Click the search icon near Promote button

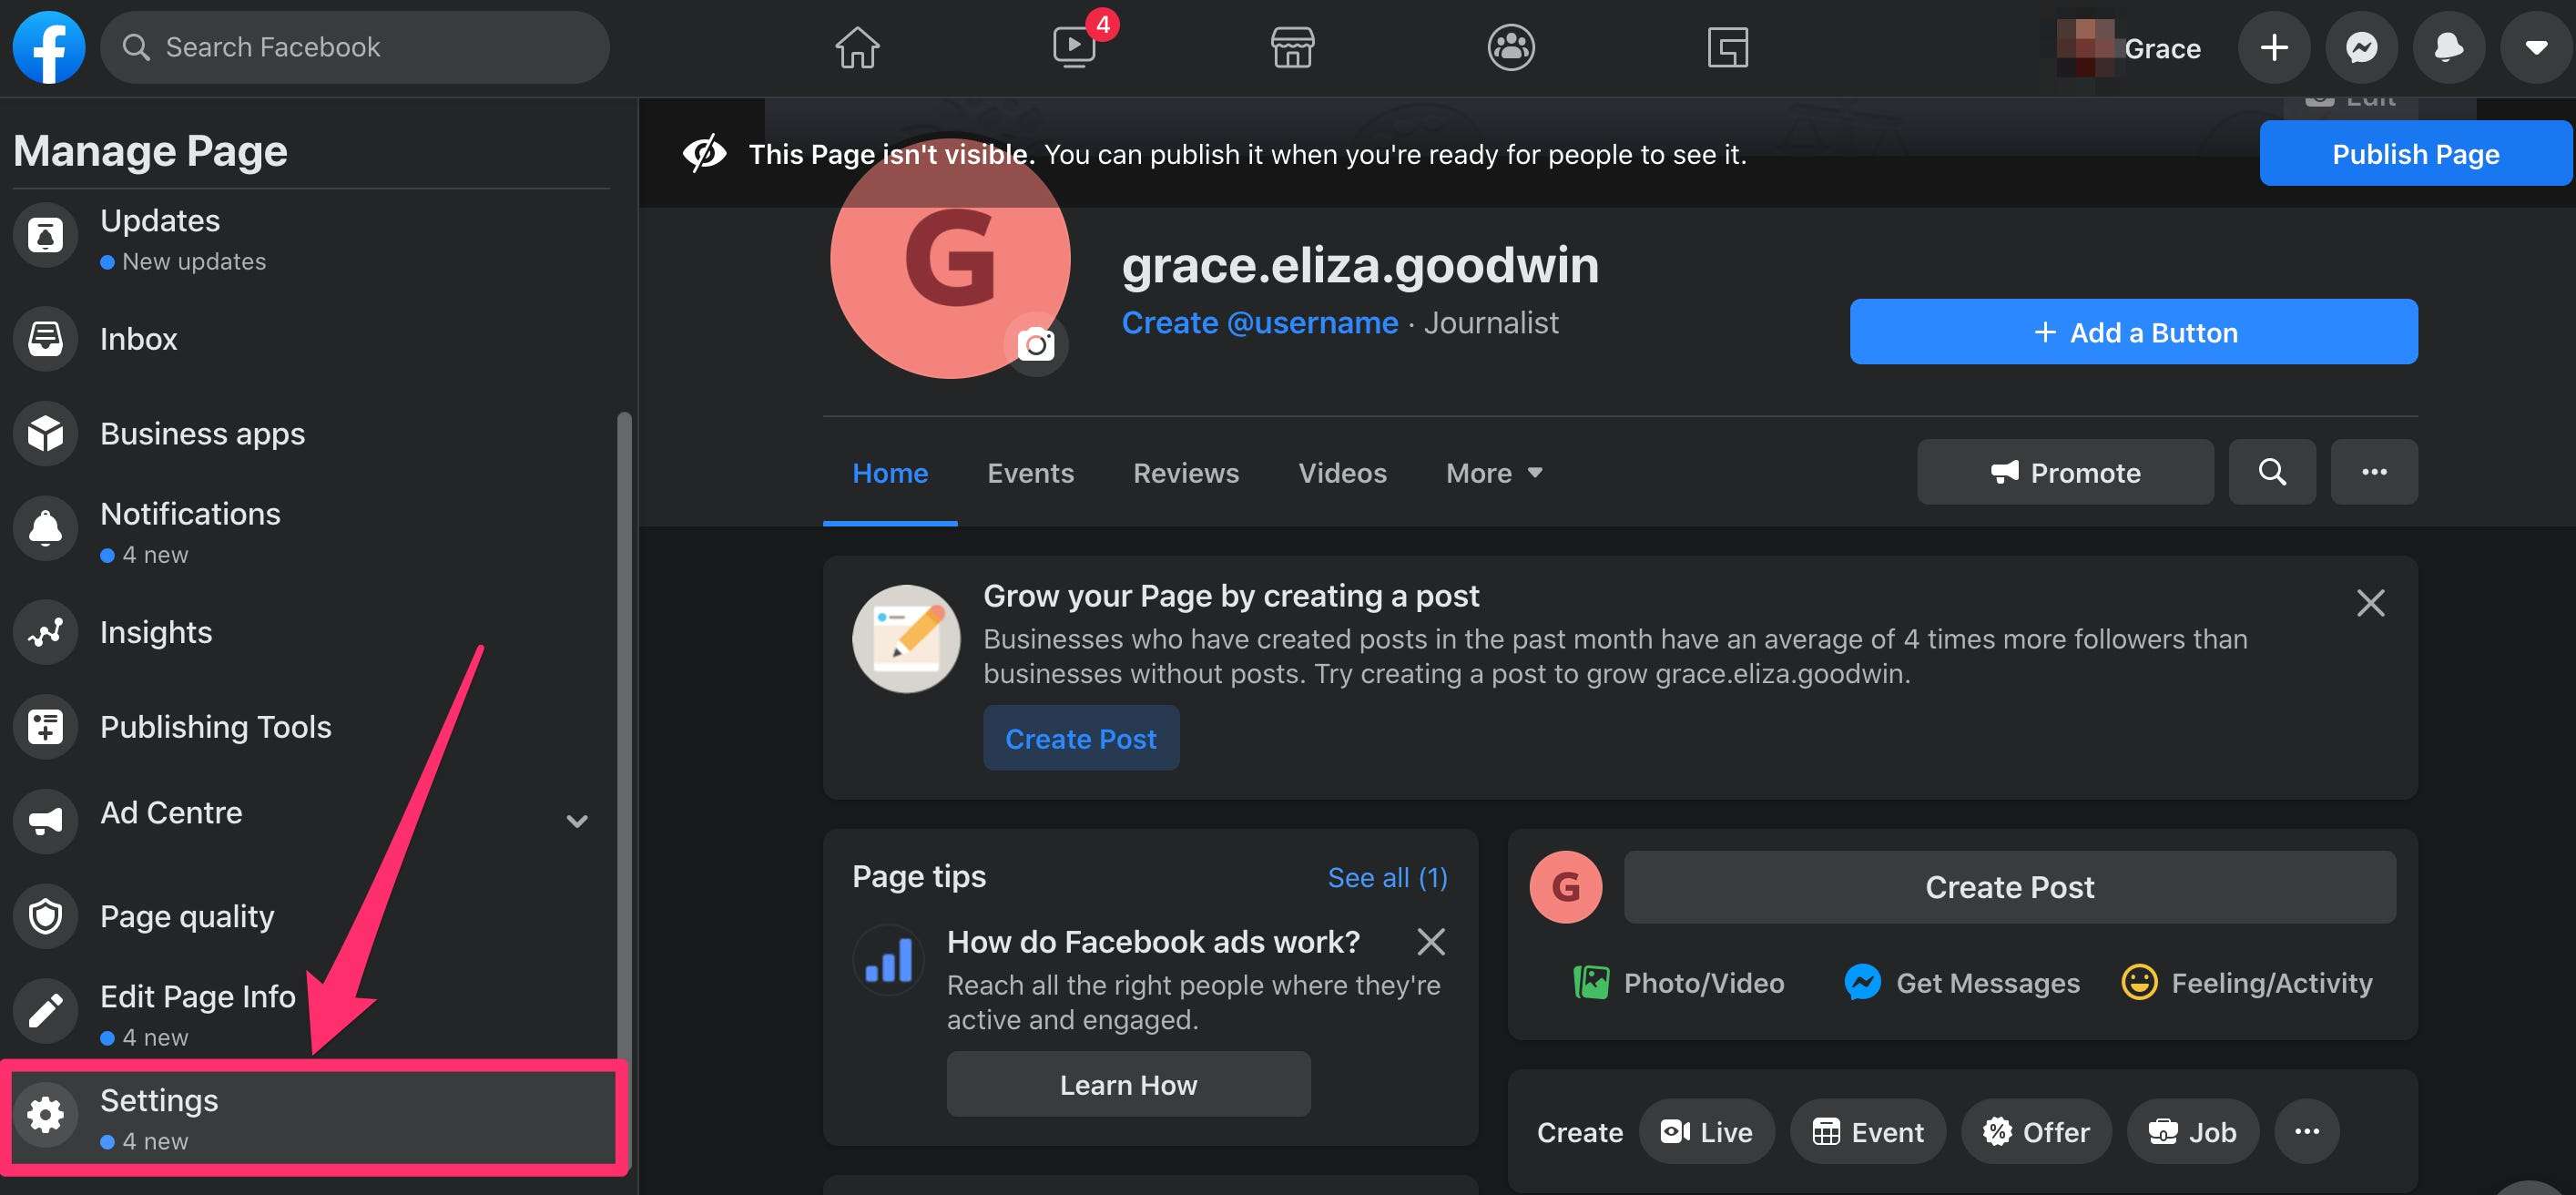[x=2272, y=472]
